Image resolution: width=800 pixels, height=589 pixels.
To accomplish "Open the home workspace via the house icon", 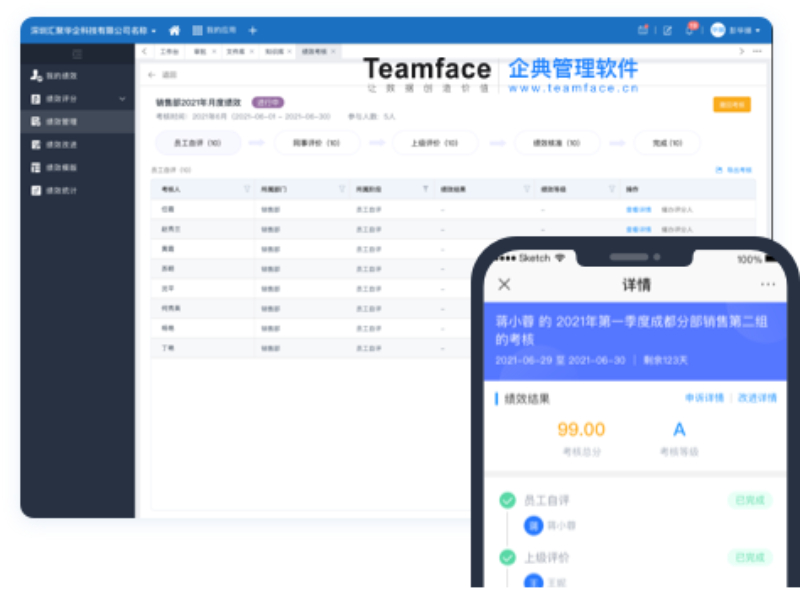I will pyautogui.click(x=174, y=32).
